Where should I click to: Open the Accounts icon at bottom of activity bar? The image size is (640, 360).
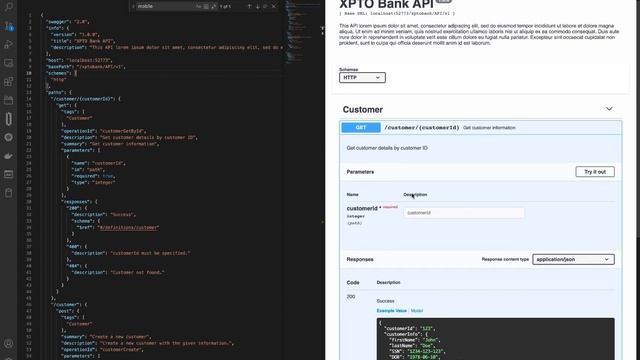coord(9,344)
